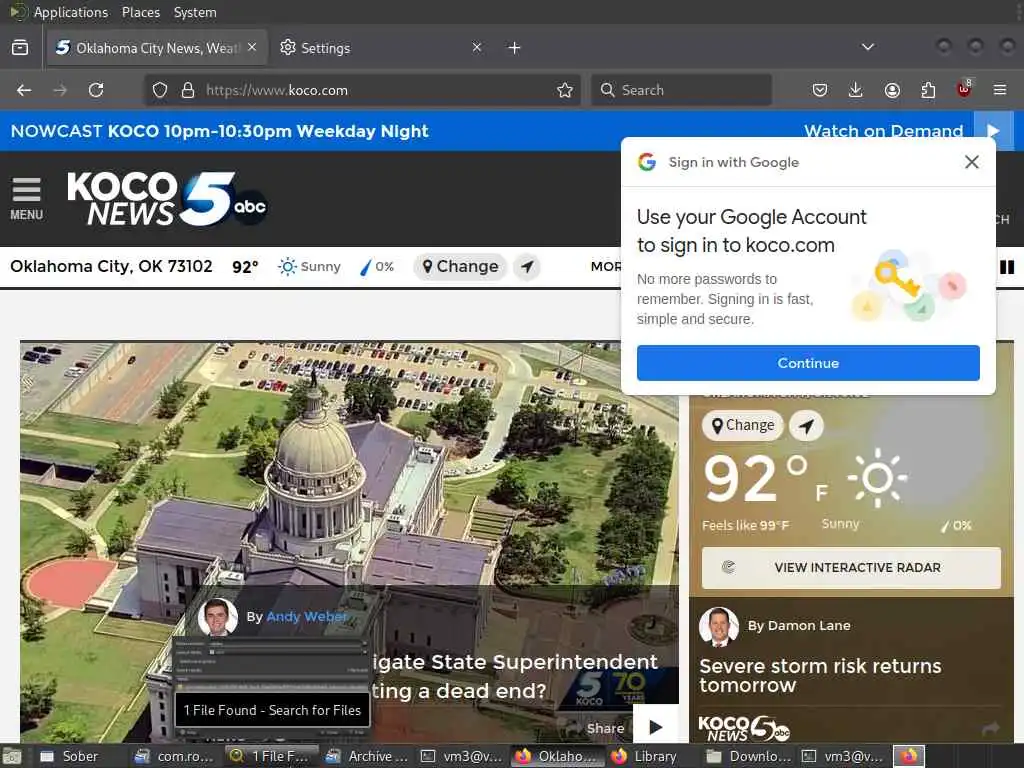Click the Oklahoma City, OK 73102 location text
Viewport: 1024px width, 768px height.
tap(111, 266)
